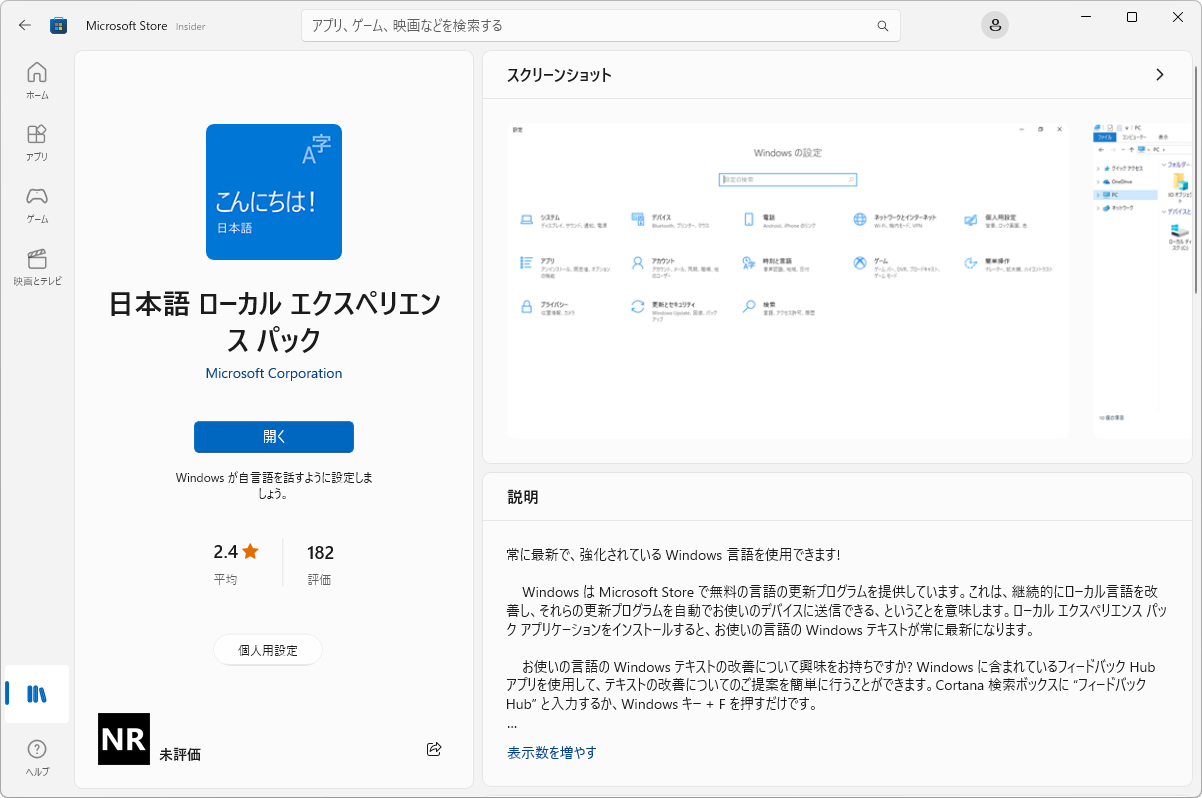
Task: Click the search magnifier icon
Action: 882,25
